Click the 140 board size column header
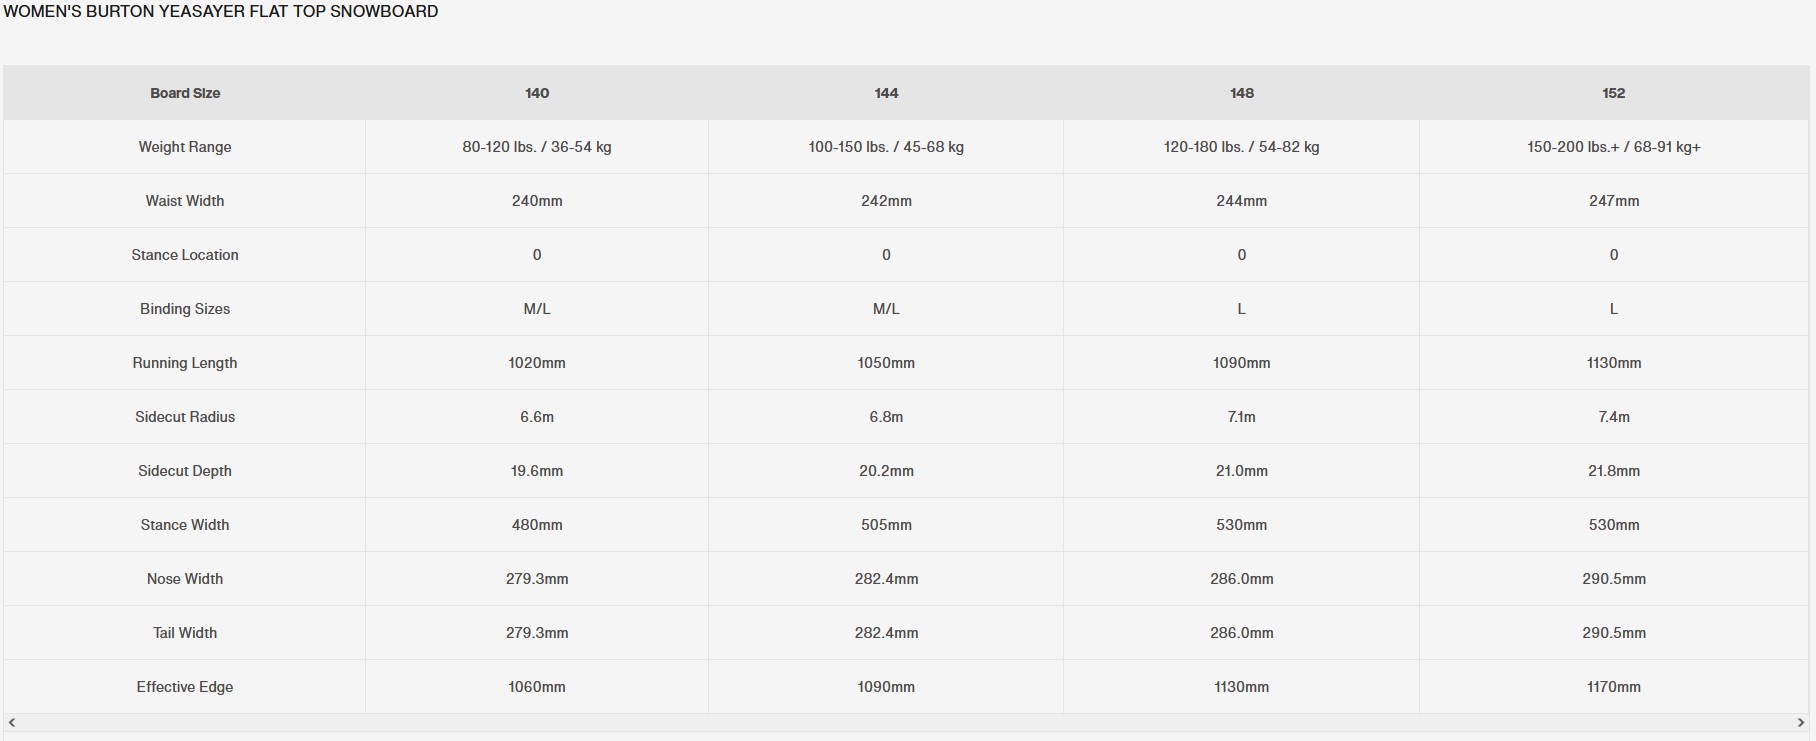 click(x=537, y=93)
